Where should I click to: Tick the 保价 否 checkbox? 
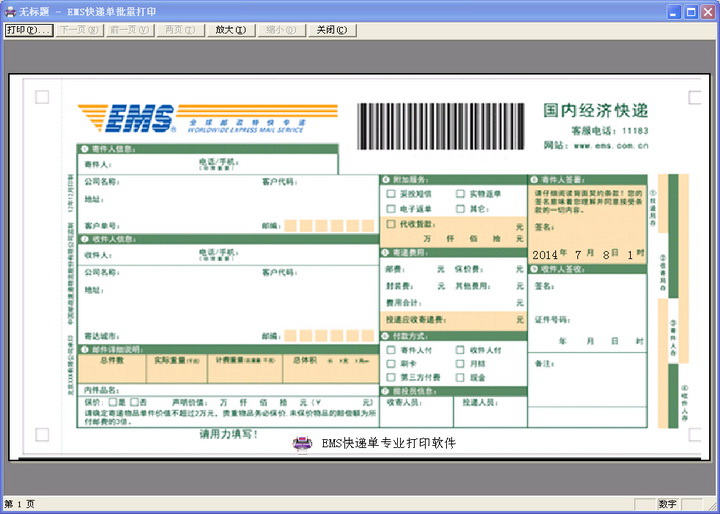point(135,402)
